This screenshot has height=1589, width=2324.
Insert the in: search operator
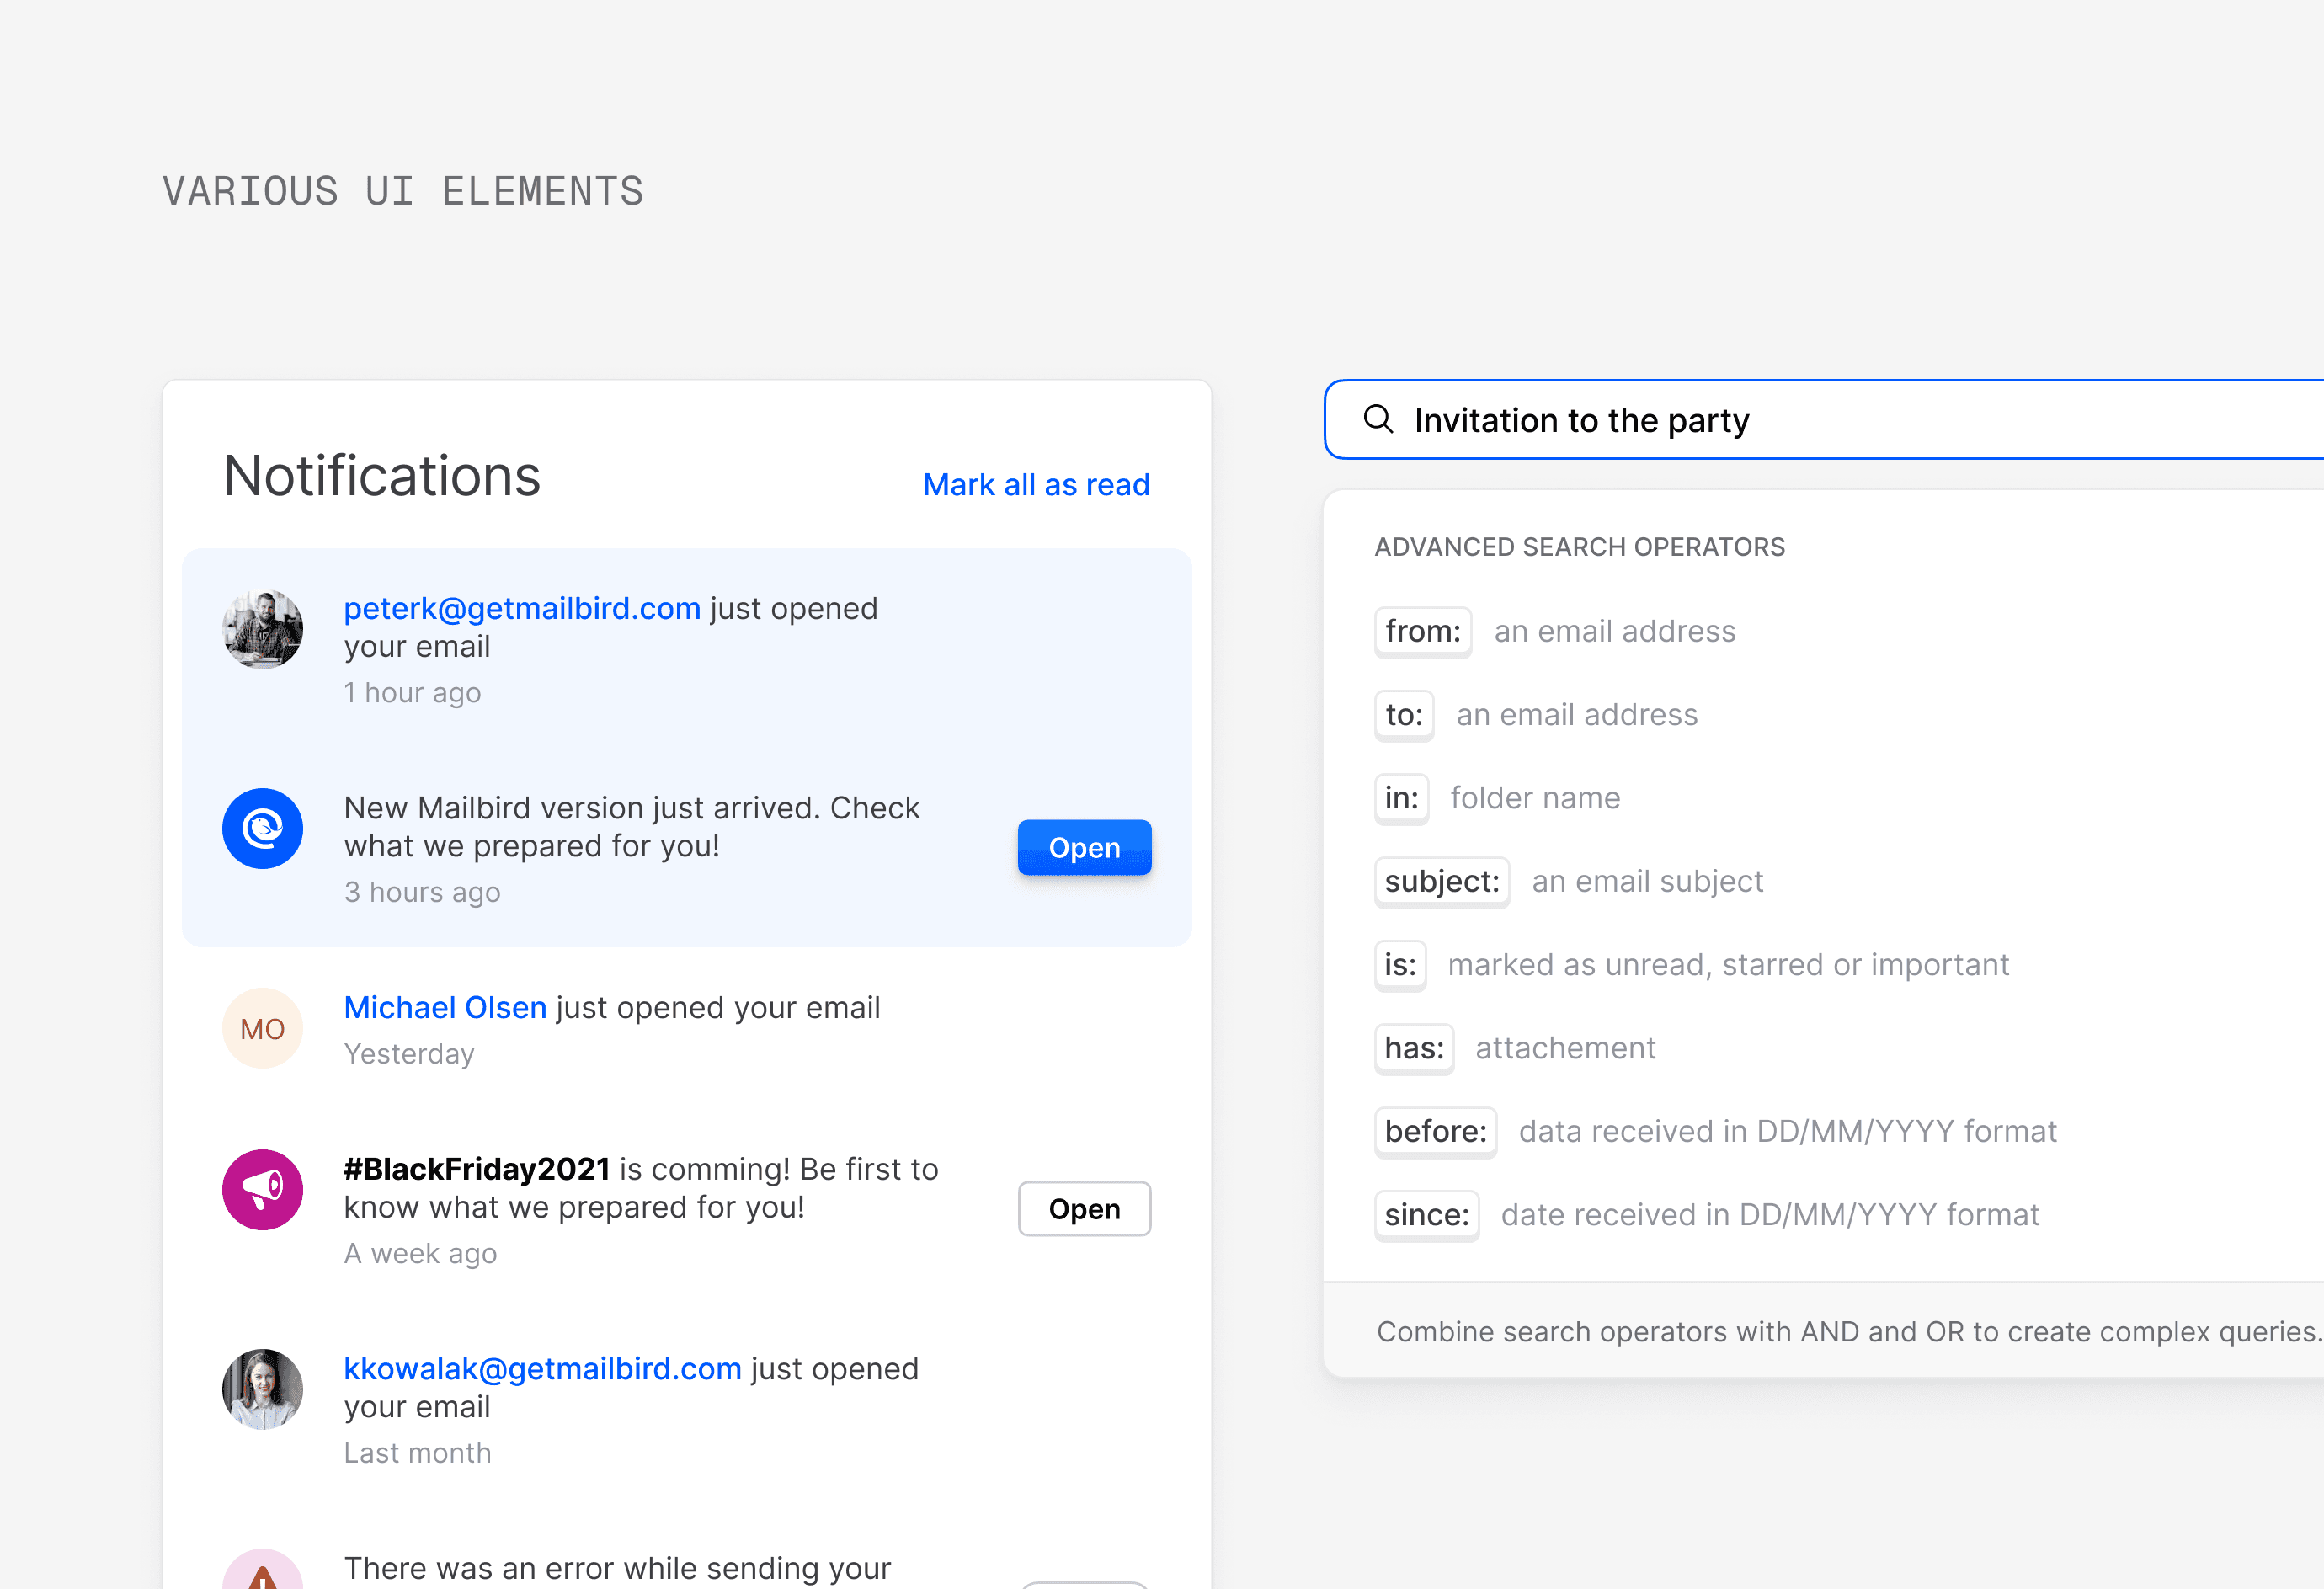pos(1401,798)
